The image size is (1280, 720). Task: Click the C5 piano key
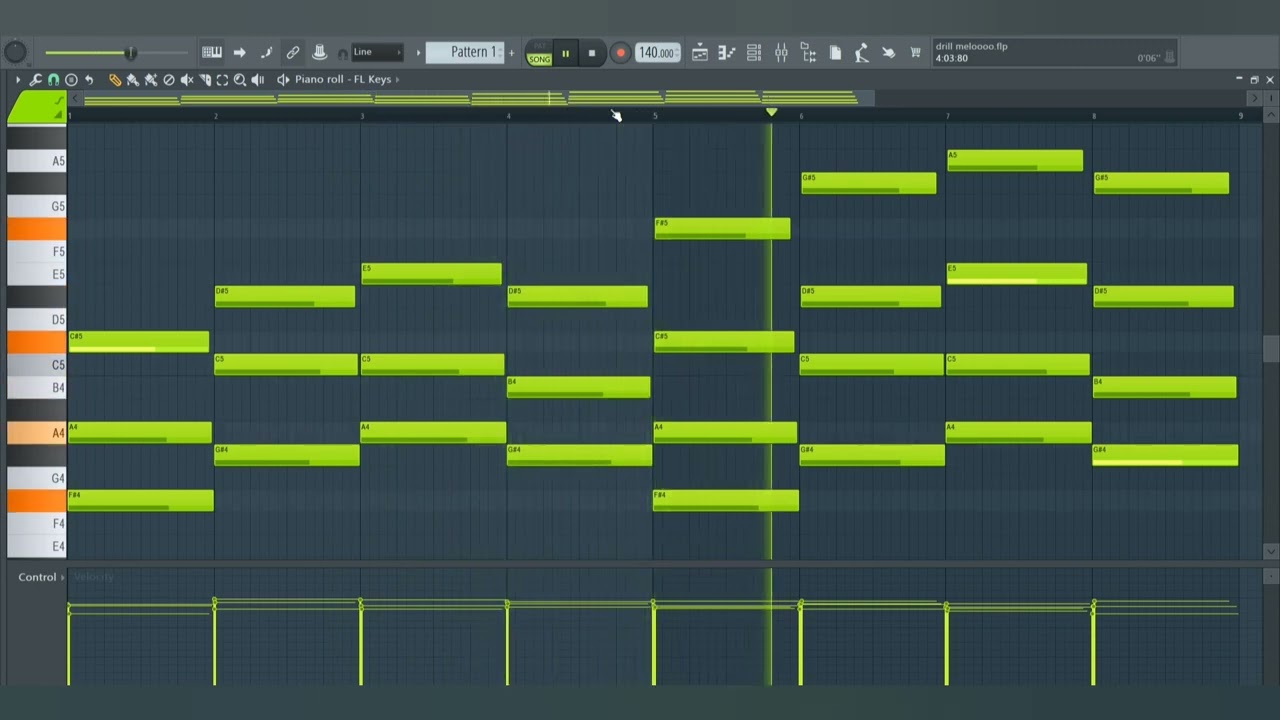coord(37,365)
